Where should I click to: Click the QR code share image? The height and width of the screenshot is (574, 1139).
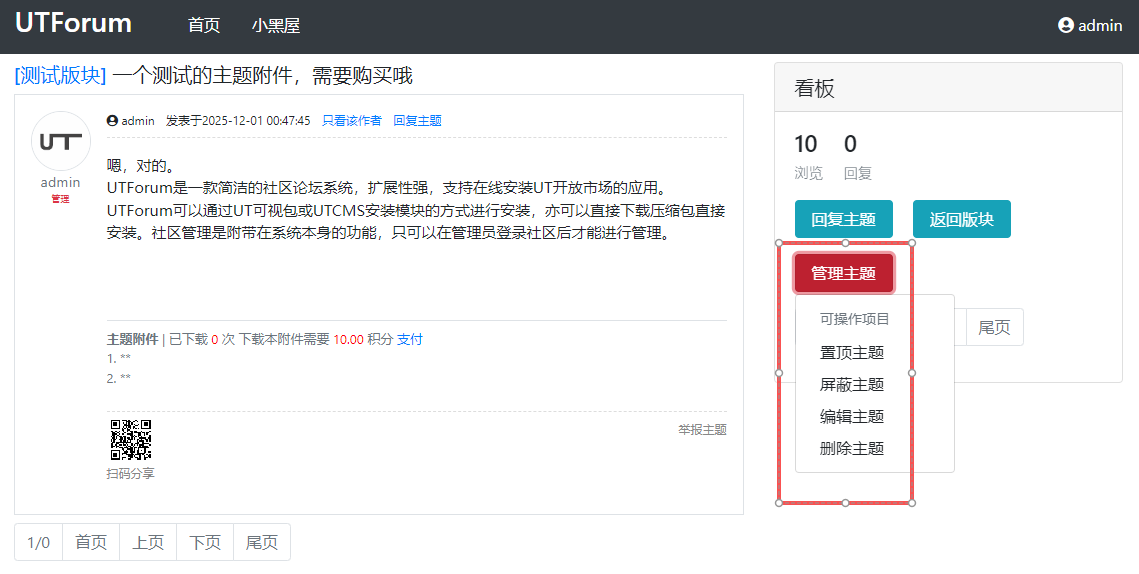130,439
